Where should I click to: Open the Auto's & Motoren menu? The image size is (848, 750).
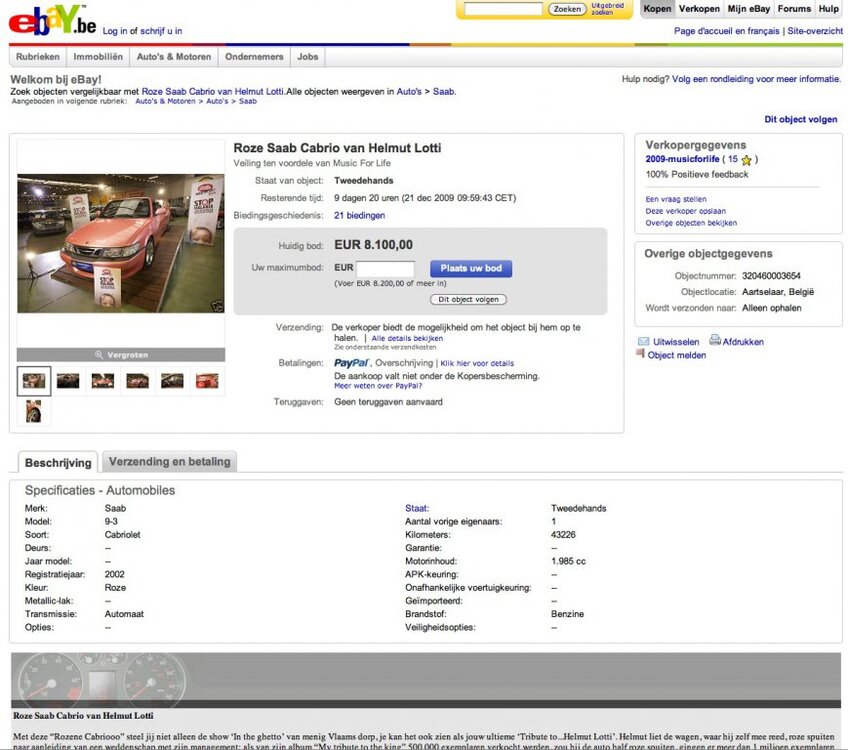point(174,57)
